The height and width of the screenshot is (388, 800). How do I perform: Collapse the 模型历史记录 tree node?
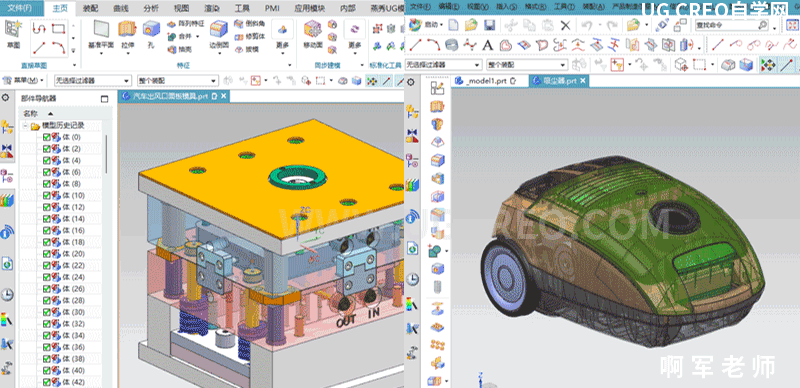point(26,126)
